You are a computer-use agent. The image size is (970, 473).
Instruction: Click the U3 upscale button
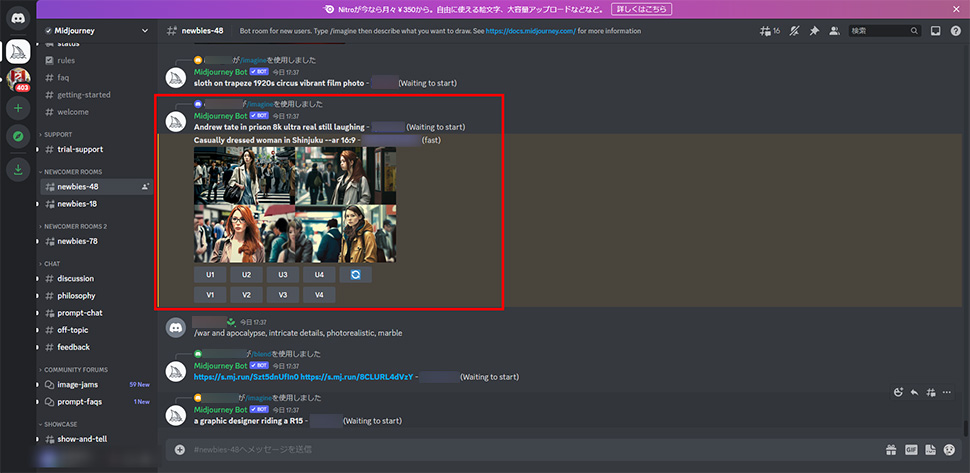(283, 275)
